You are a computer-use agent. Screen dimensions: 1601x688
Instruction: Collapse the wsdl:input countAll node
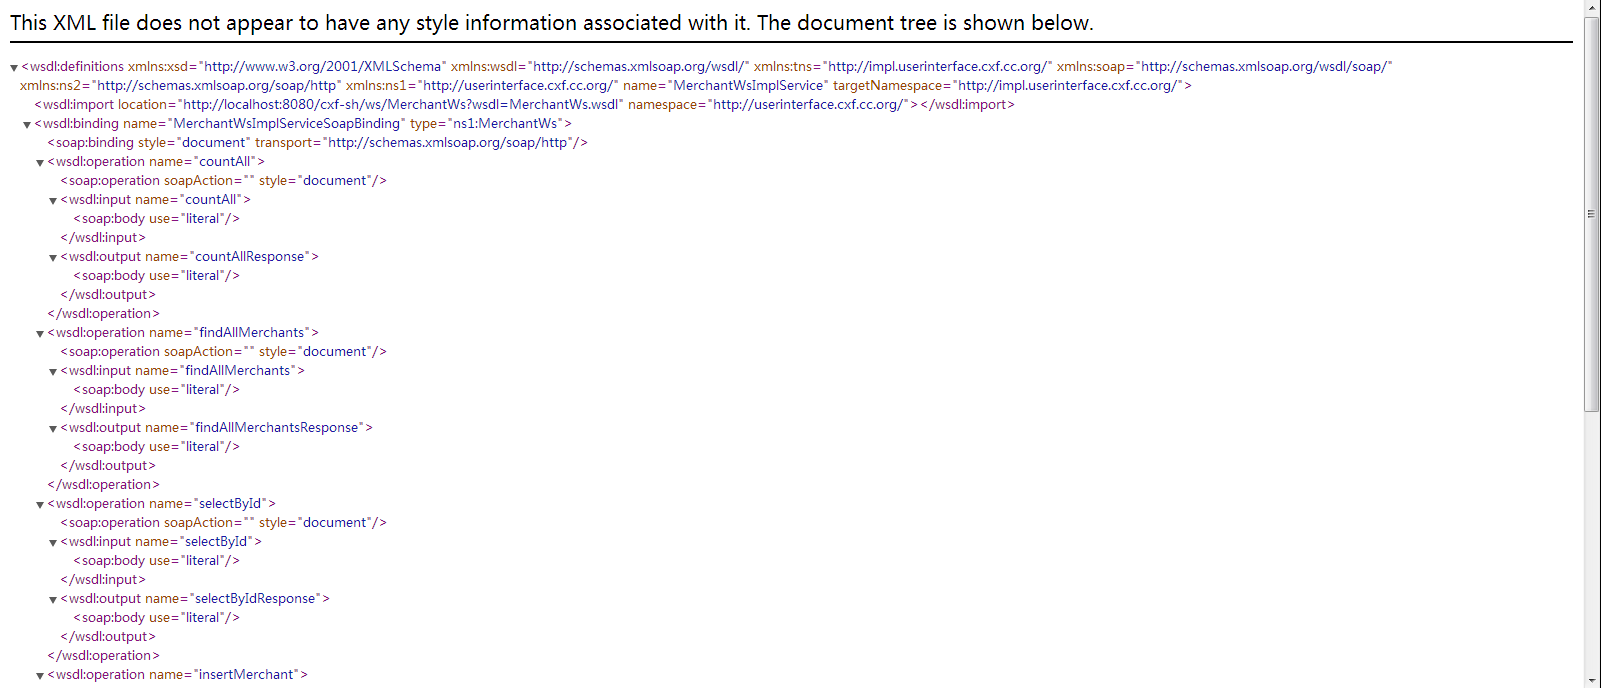tap(53, 201)
